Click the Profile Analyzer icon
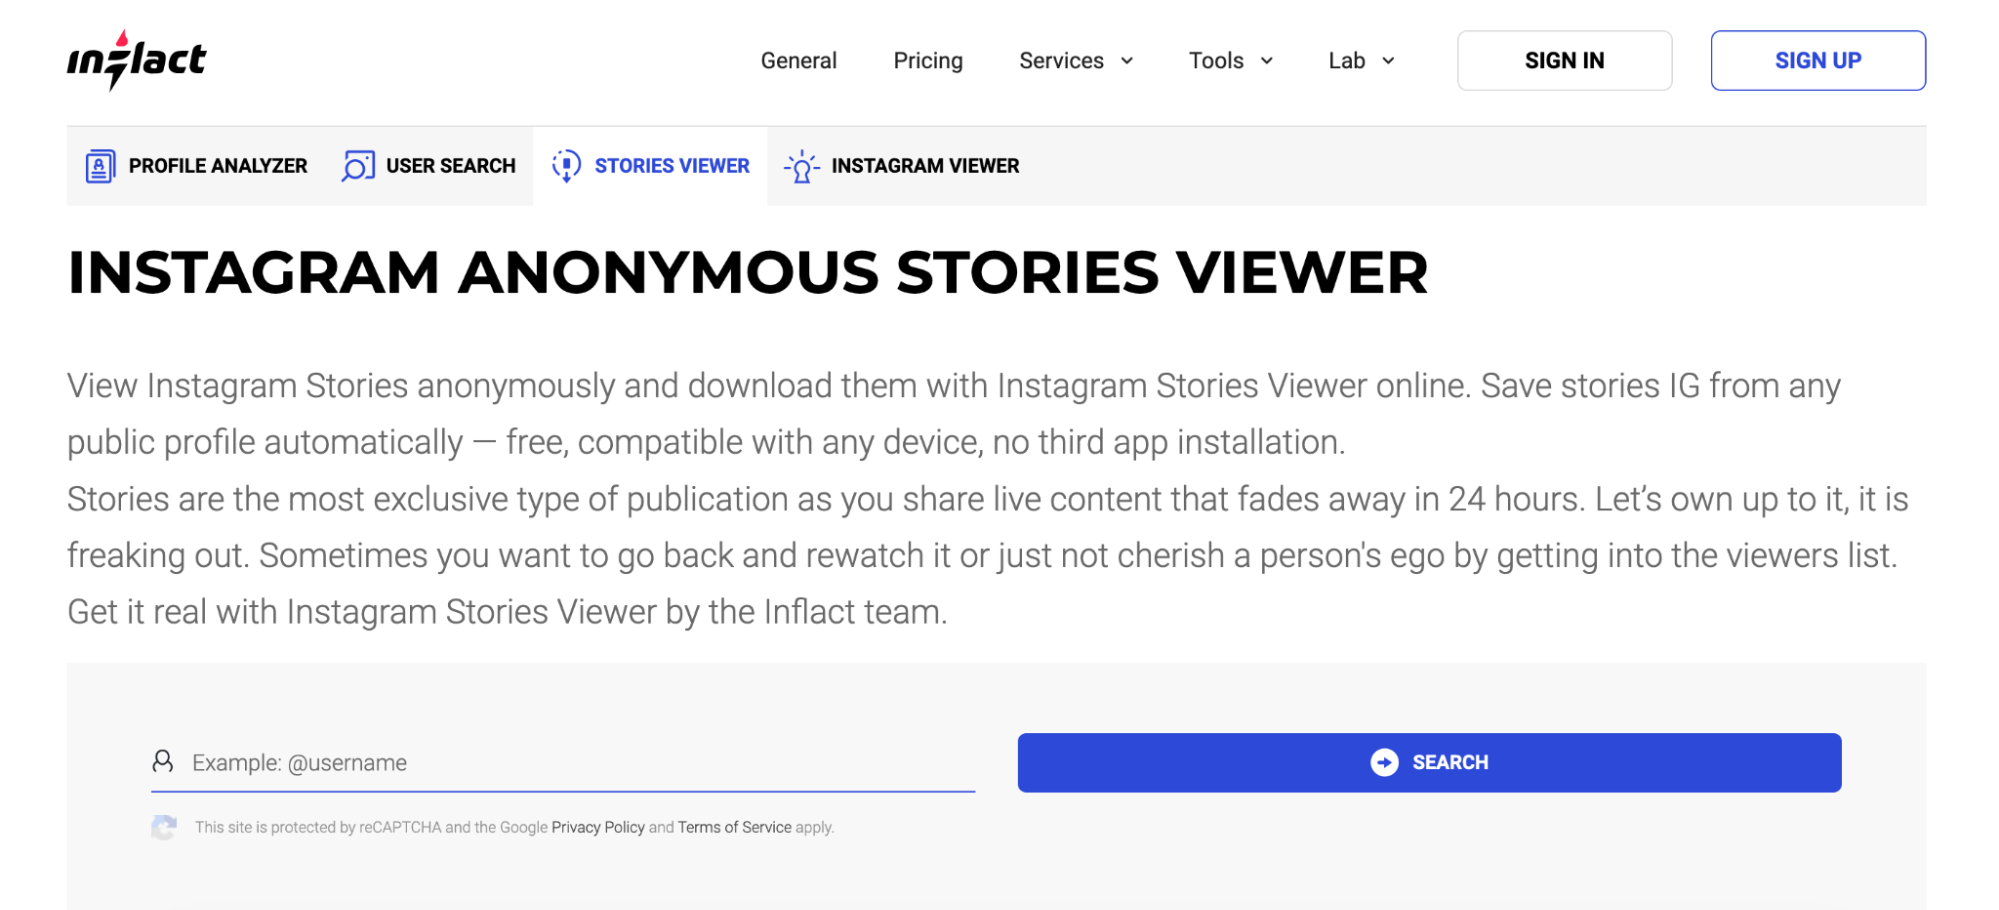This screenshot has height=910, width=1999. 100,166
